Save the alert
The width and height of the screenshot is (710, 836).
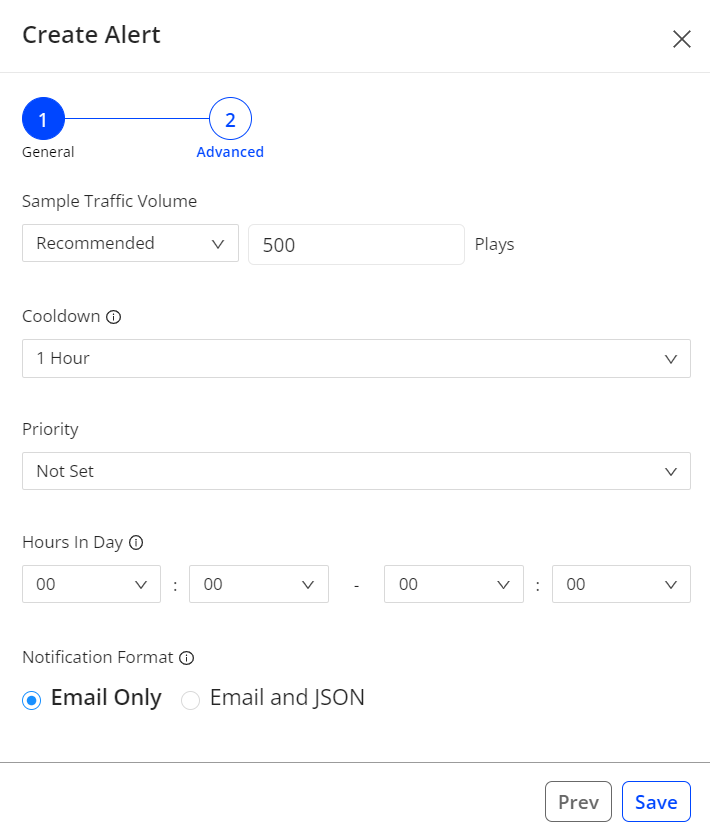[x=656, y=802]
